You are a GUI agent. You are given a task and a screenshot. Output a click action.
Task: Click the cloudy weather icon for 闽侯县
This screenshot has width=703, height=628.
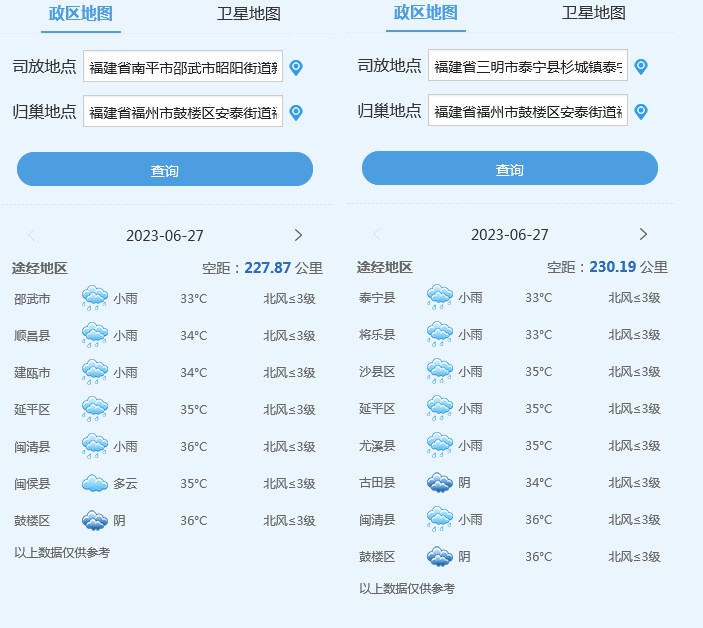(95, 484)
